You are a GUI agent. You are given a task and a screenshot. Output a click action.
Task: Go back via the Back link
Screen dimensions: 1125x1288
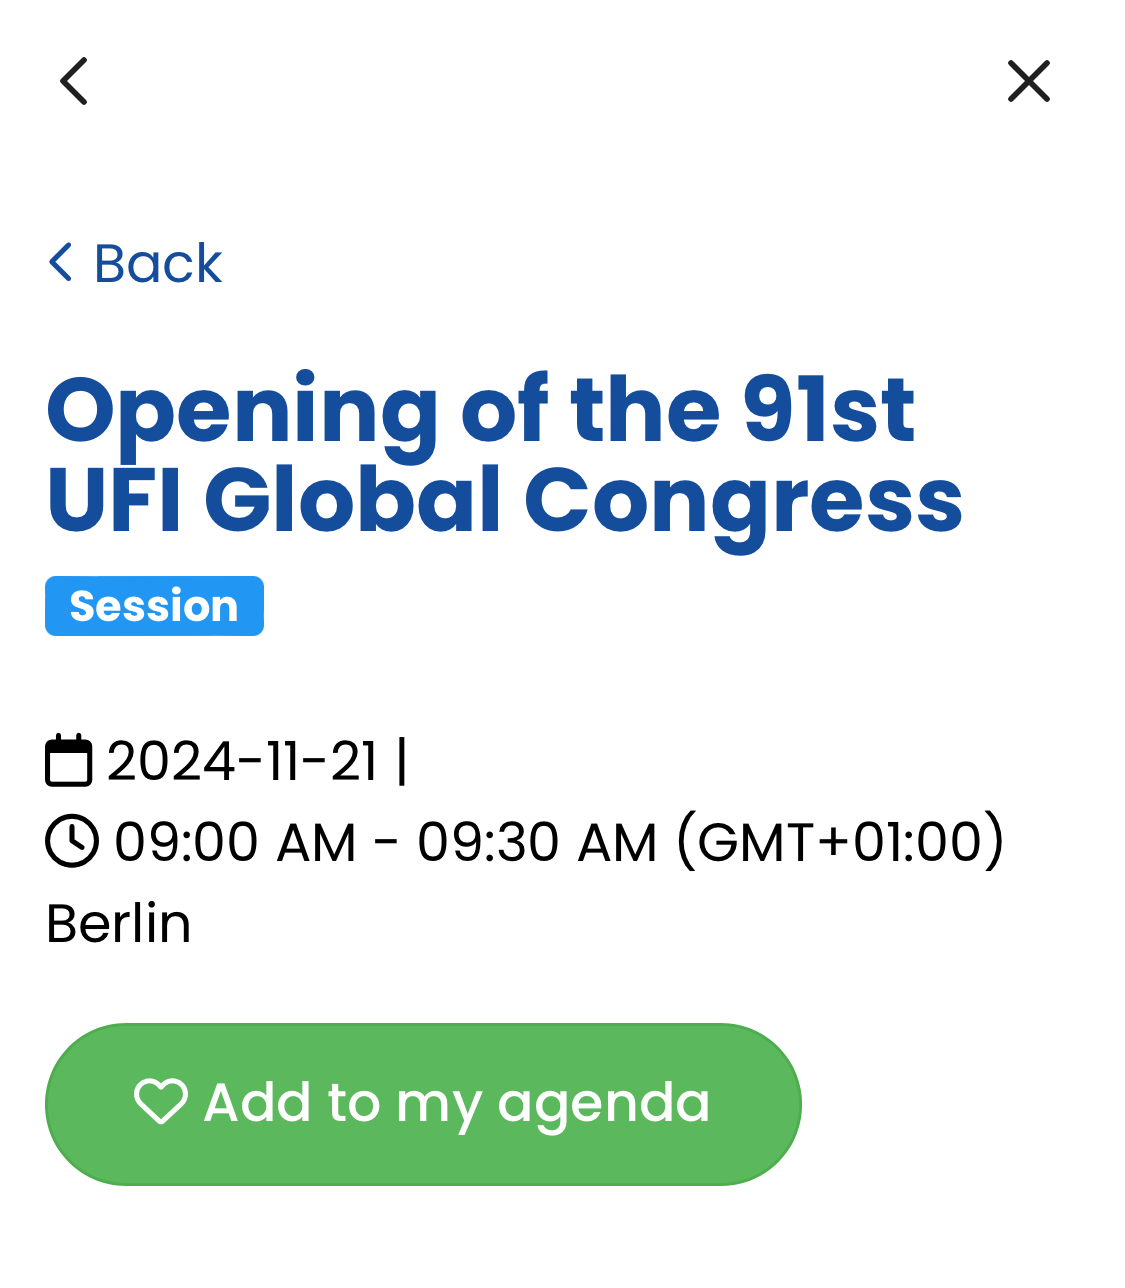(x=157, y=264)
